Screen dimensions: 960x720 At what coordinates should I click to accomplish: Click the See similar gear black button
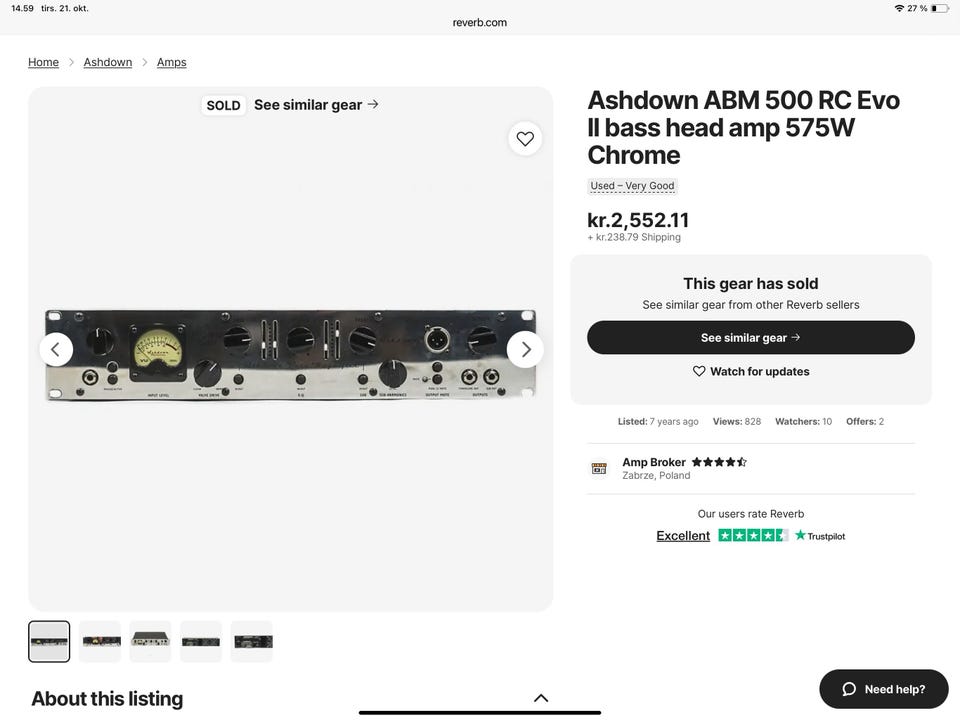[751, 338]
